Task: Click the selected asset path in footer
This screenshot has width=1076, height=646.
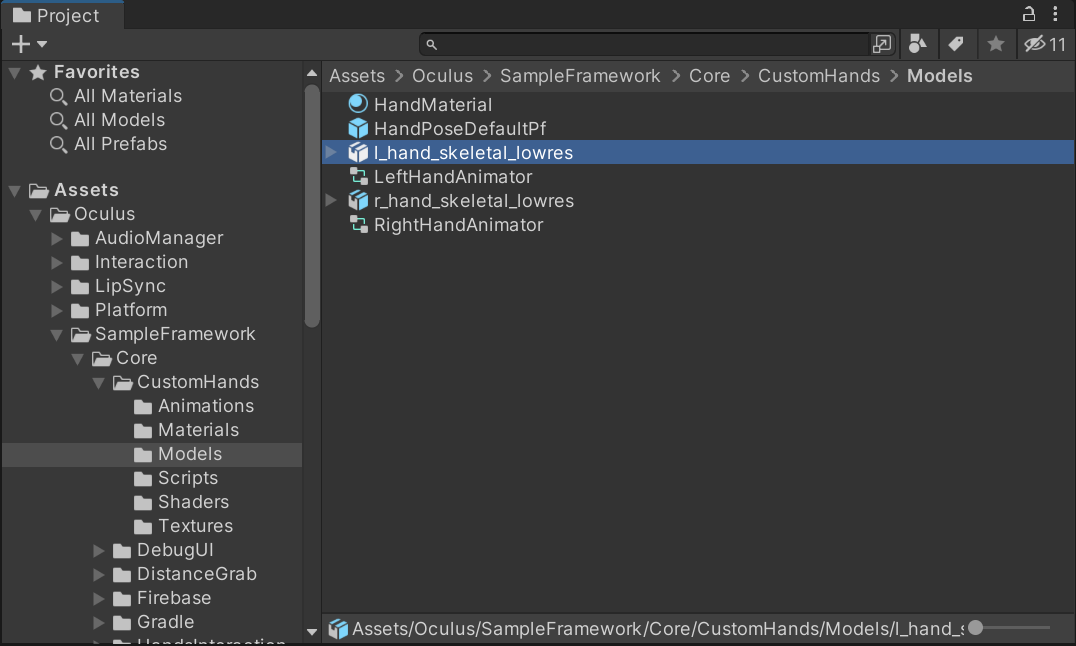Action: pos(657,629)
